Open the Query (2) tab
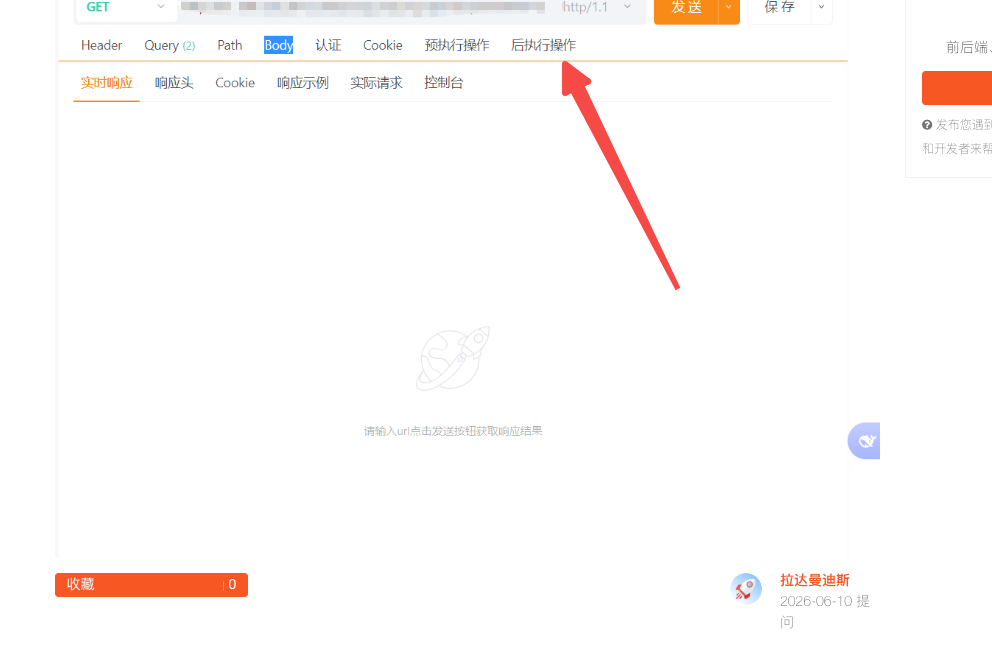Screen dimensions: 992x646 tap(170, 46)
